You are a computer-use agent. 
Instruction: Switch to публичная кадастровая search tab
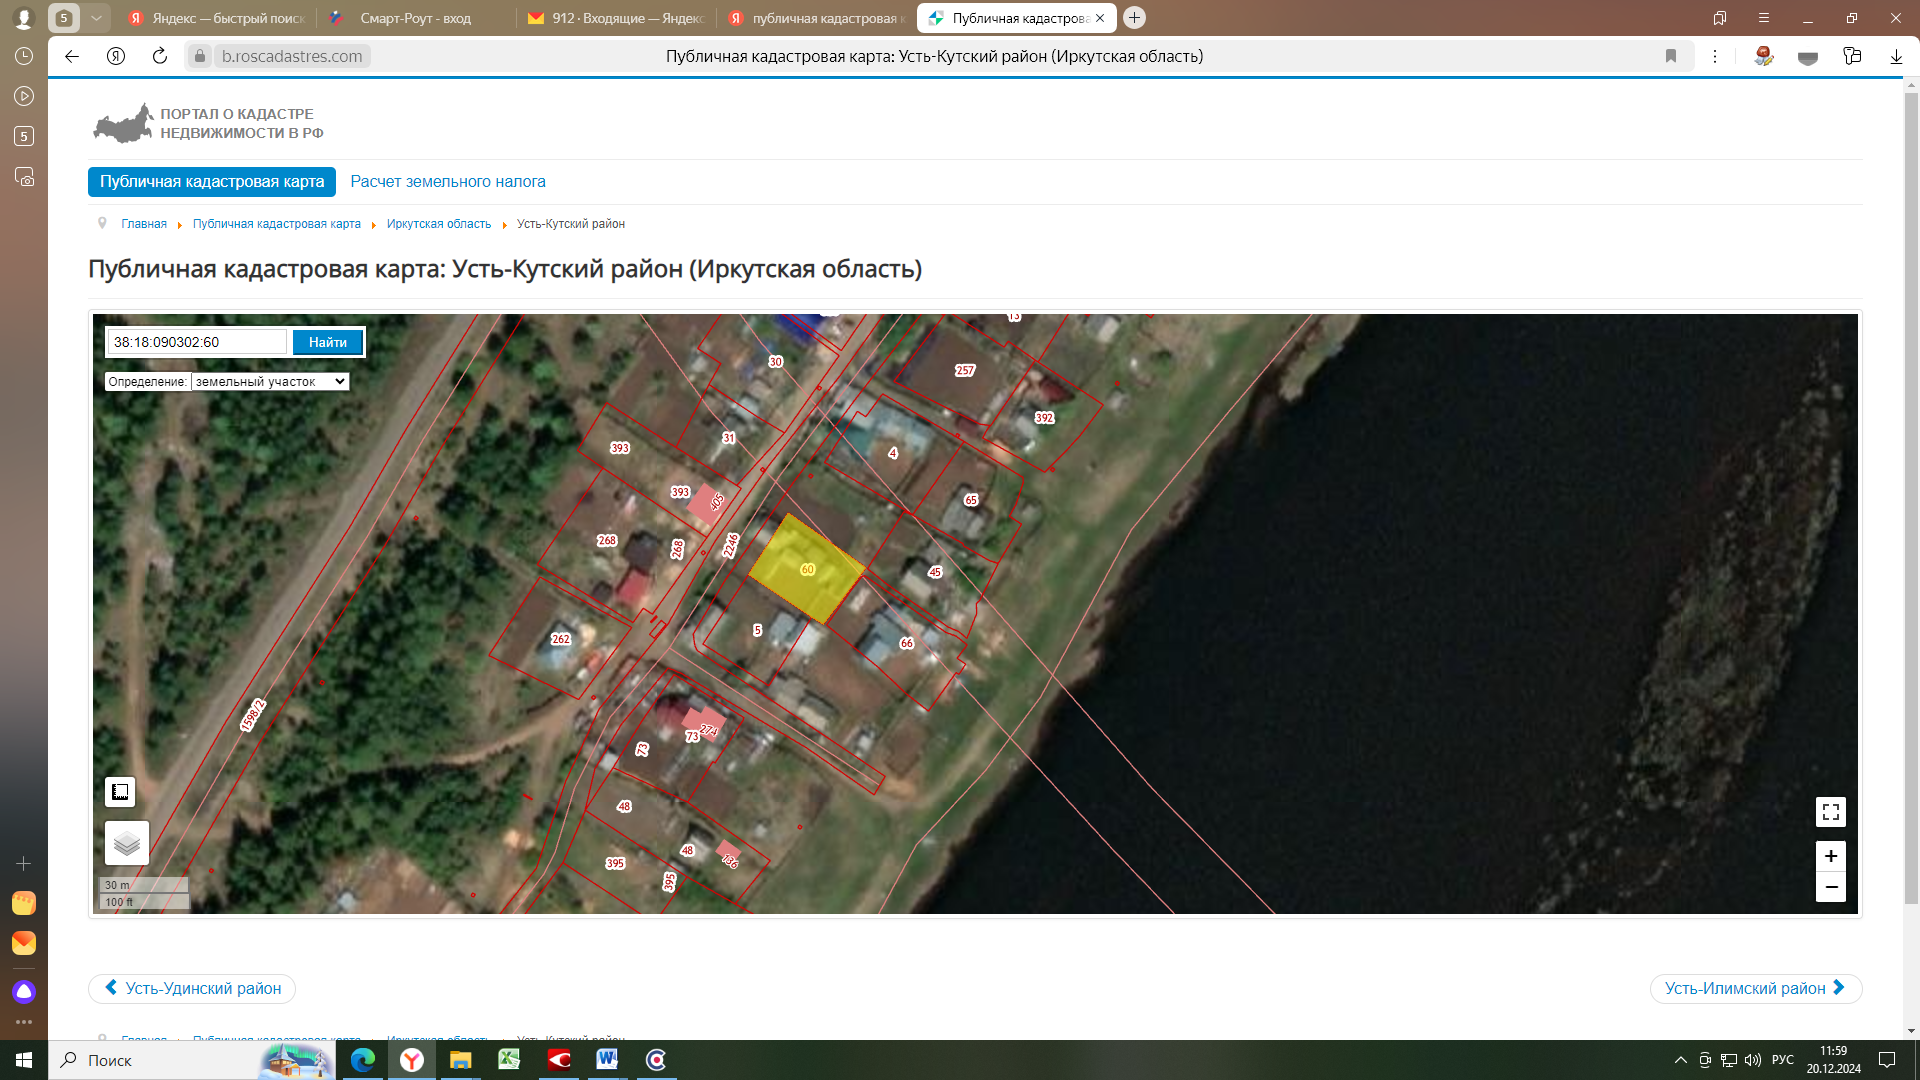[x=816, y=18]
